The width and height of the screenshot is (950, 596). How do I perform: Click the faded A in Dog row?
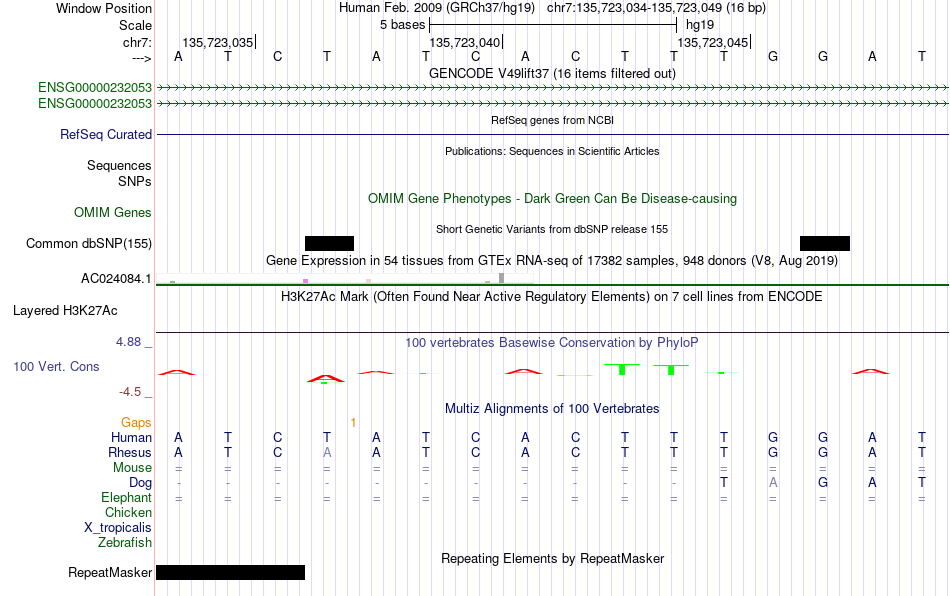[773, 483]
